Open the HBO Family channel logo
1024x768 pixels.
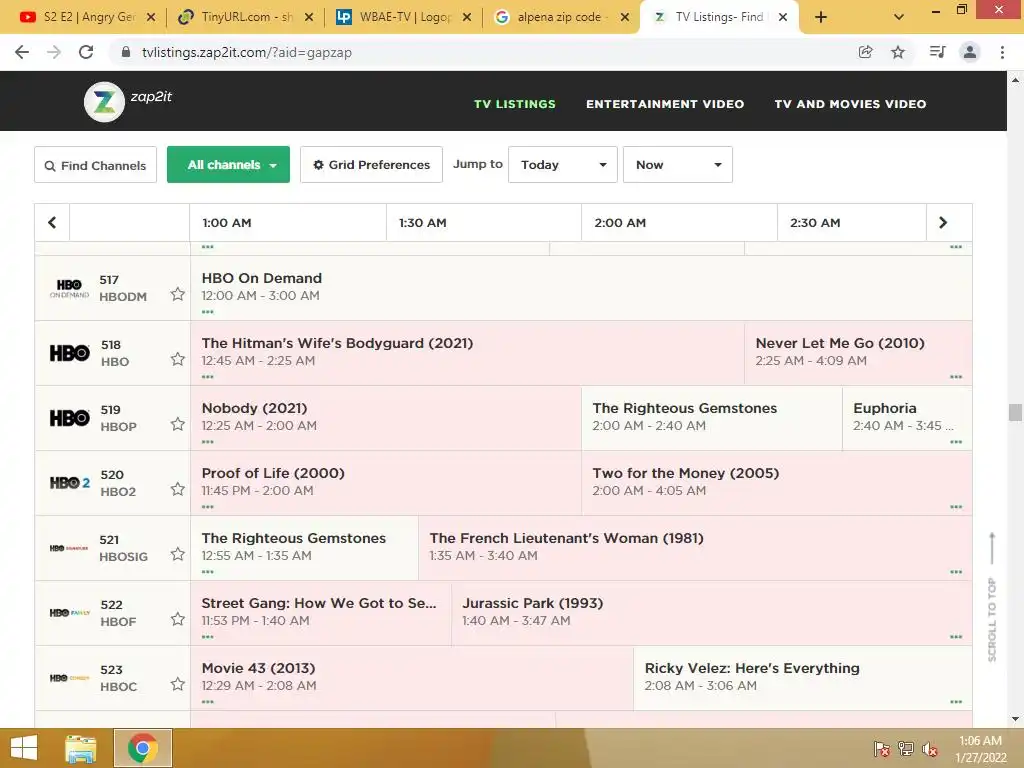pyautogui.click(x=69, y=613)
